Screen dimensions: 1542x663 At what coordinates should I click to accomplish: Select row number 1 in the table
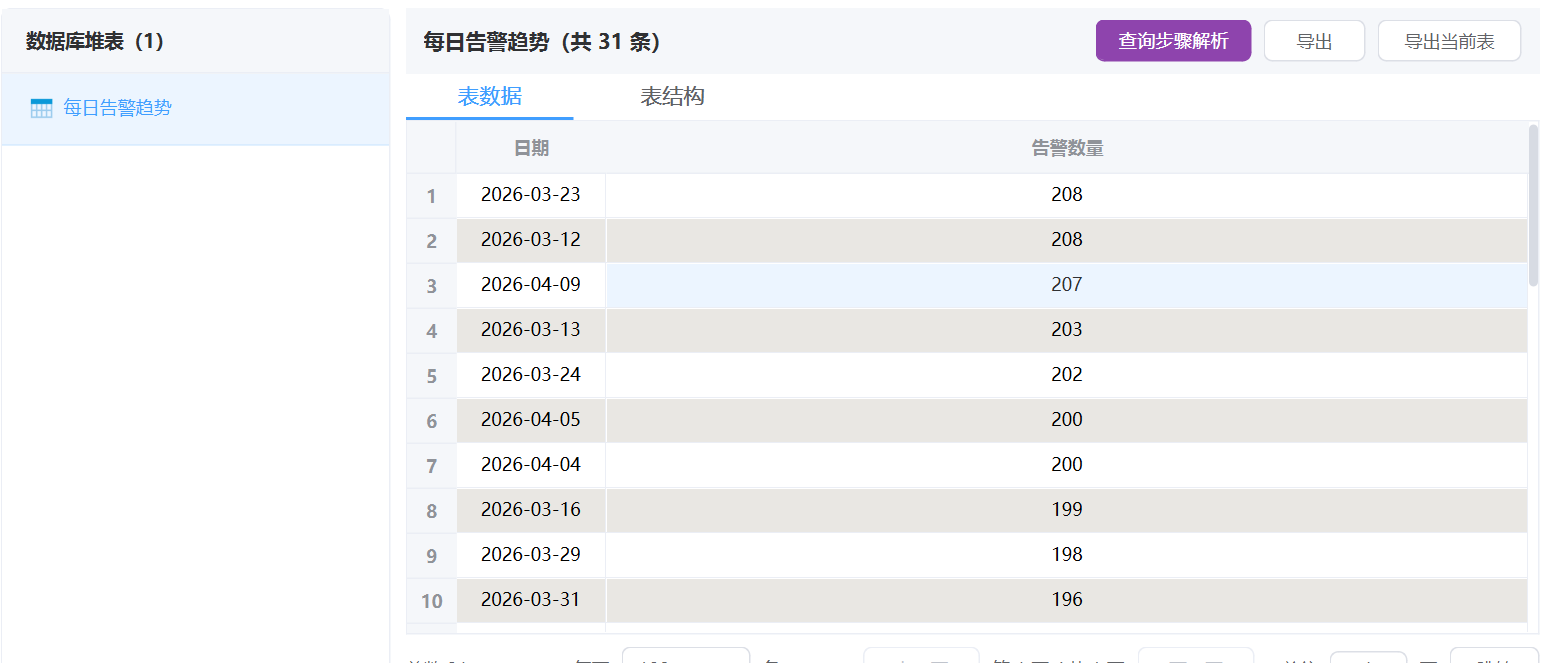[x=431, y=196]
